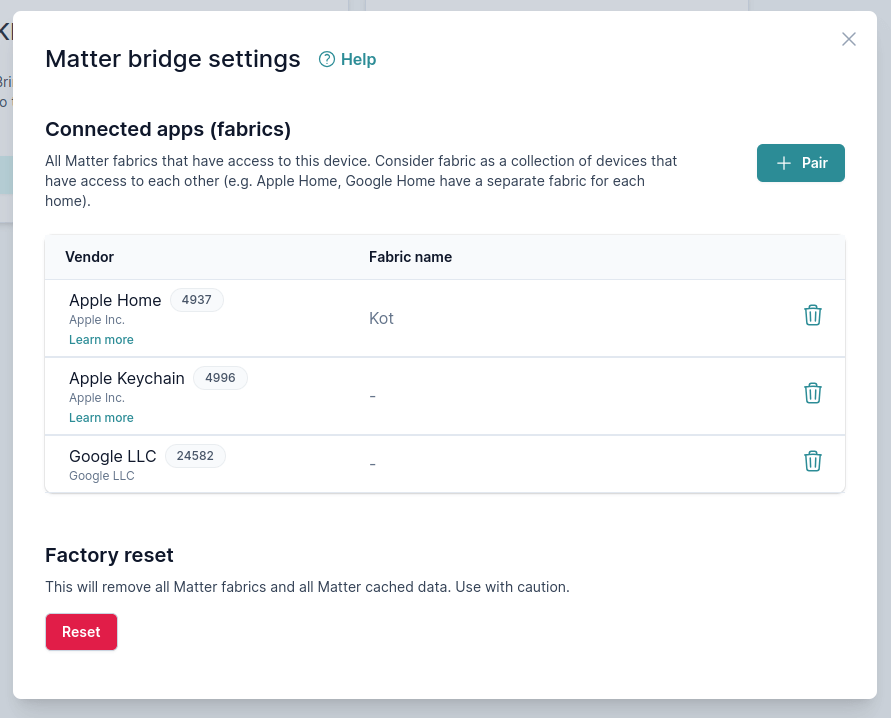Open Learn more under Apple Keychain
This screenshot has width=891, height=718.
pyautogui.click(x=101, y=418)
